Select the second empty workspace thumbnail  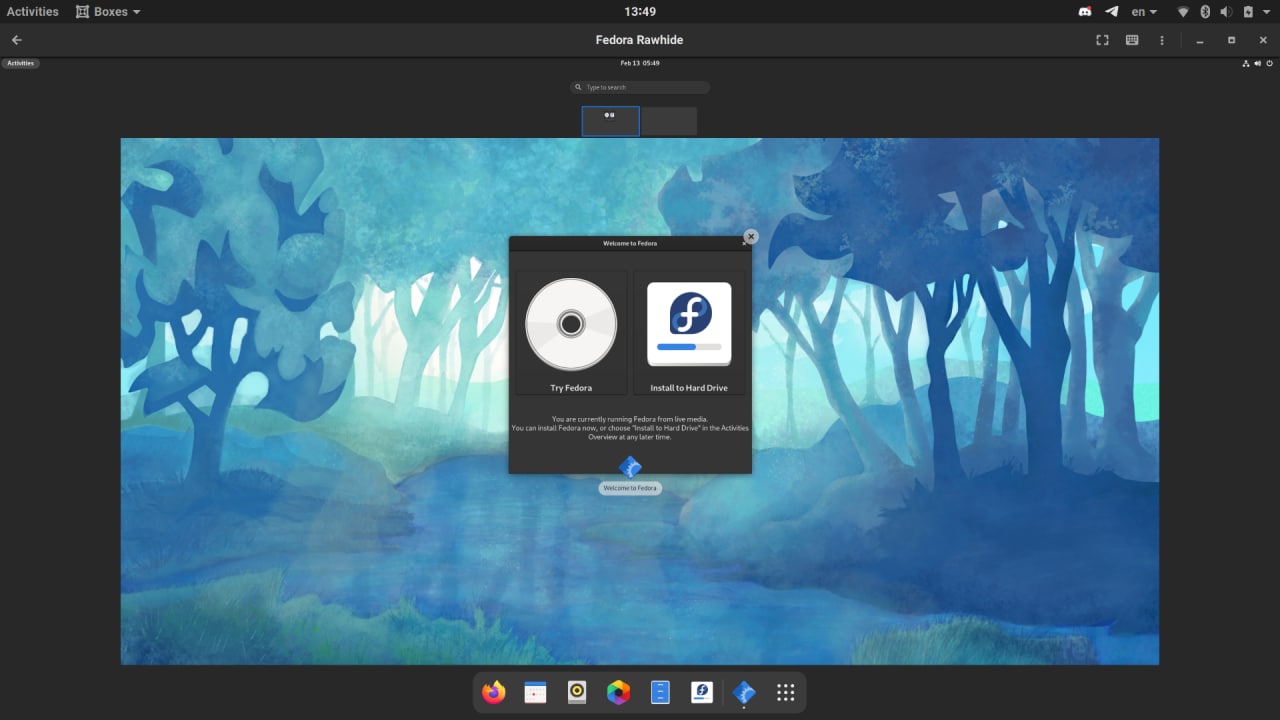669,121
